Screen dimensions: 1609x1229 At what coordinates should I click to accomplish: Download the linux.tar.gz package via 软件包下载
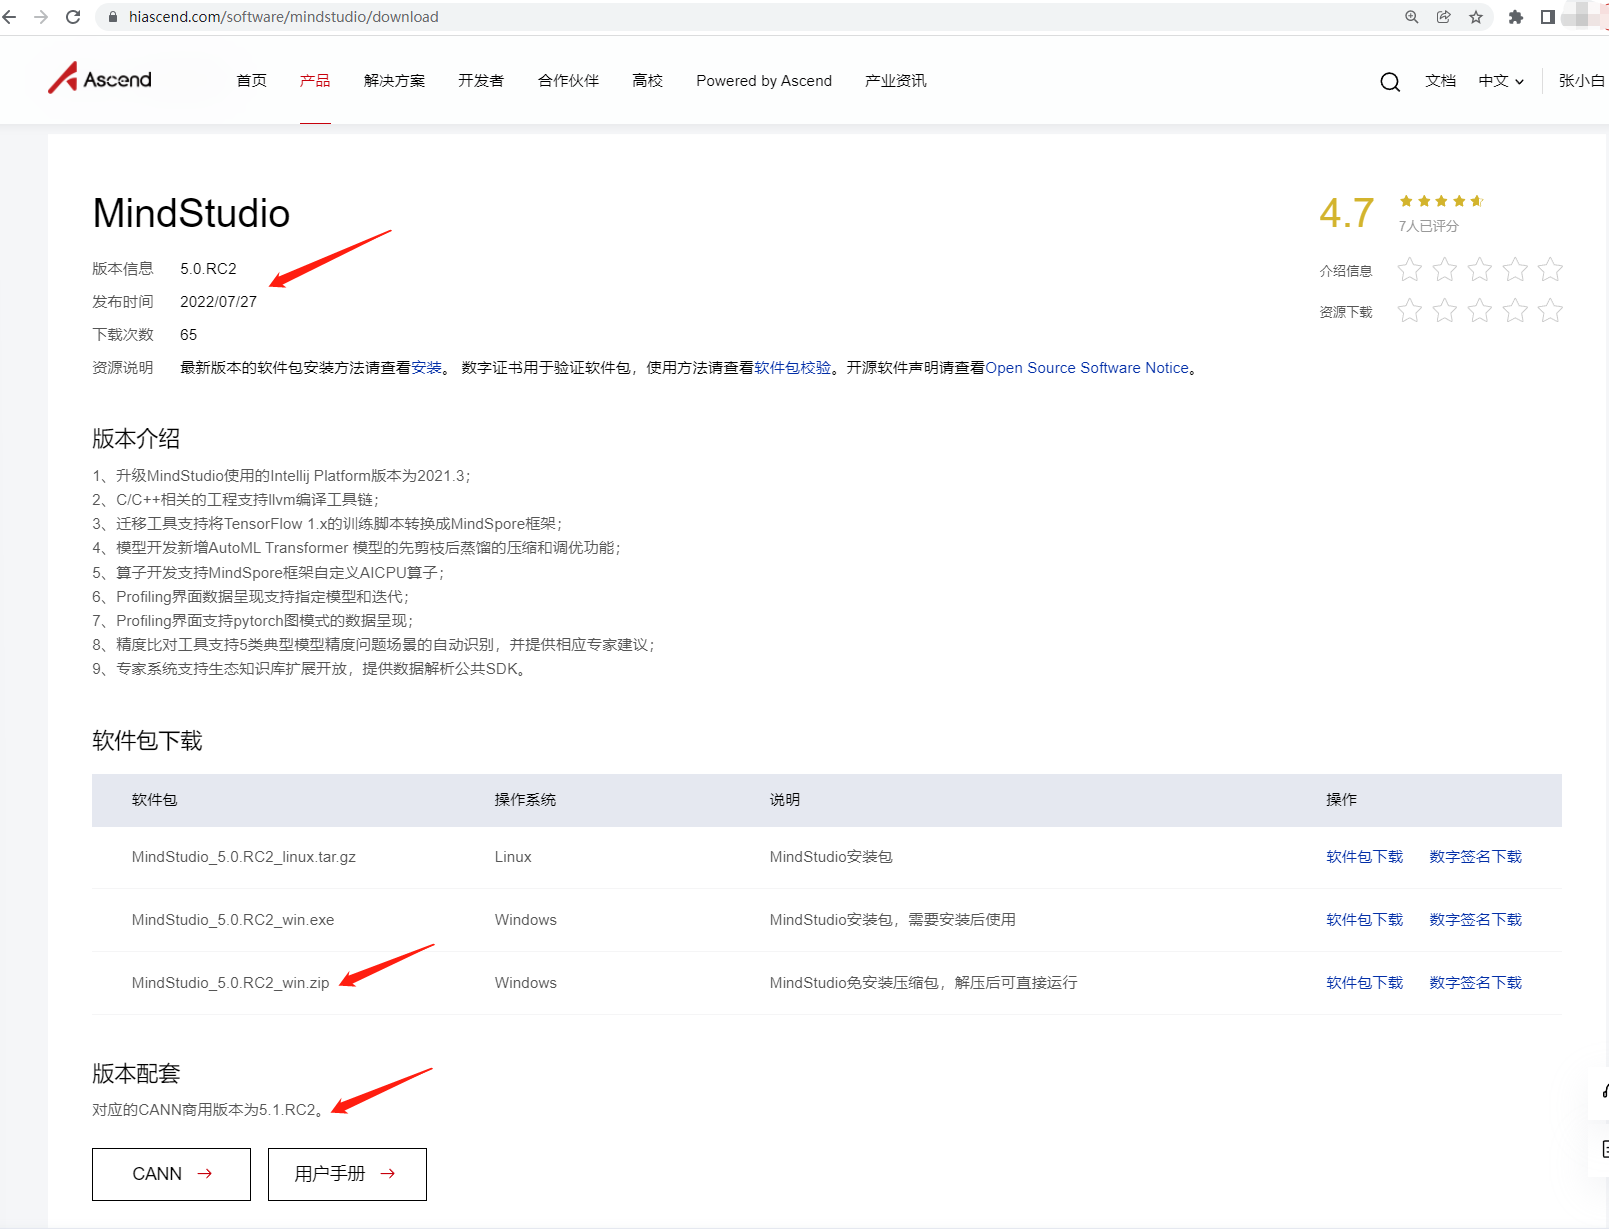(x=1365, y=857)
